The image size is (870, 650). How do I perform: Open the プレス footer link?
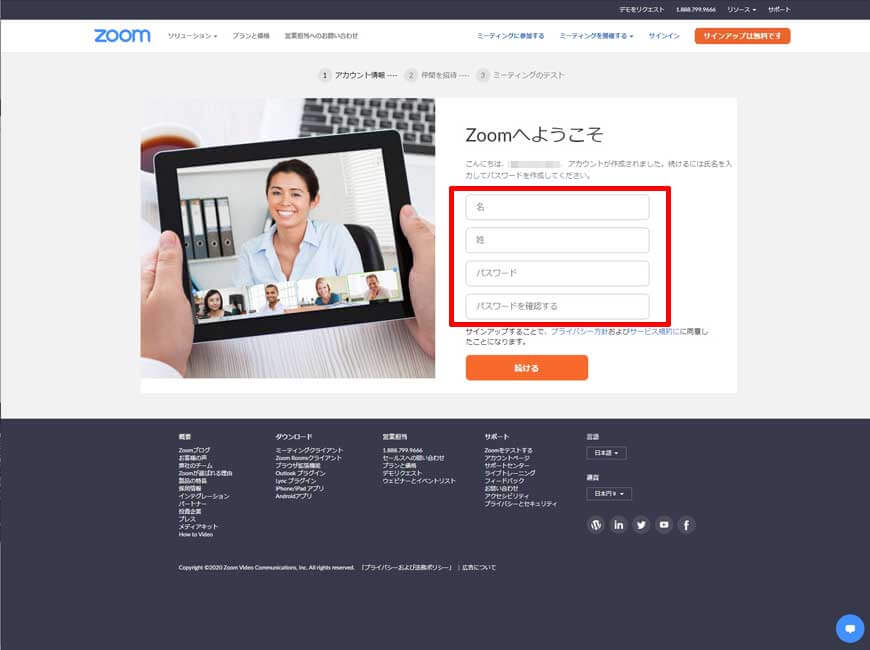(187, 519)
